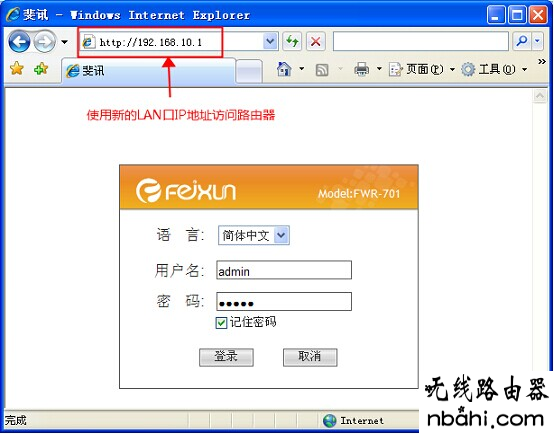Open search provider options dropdown

pyautogui.click(x=537, y=41)
